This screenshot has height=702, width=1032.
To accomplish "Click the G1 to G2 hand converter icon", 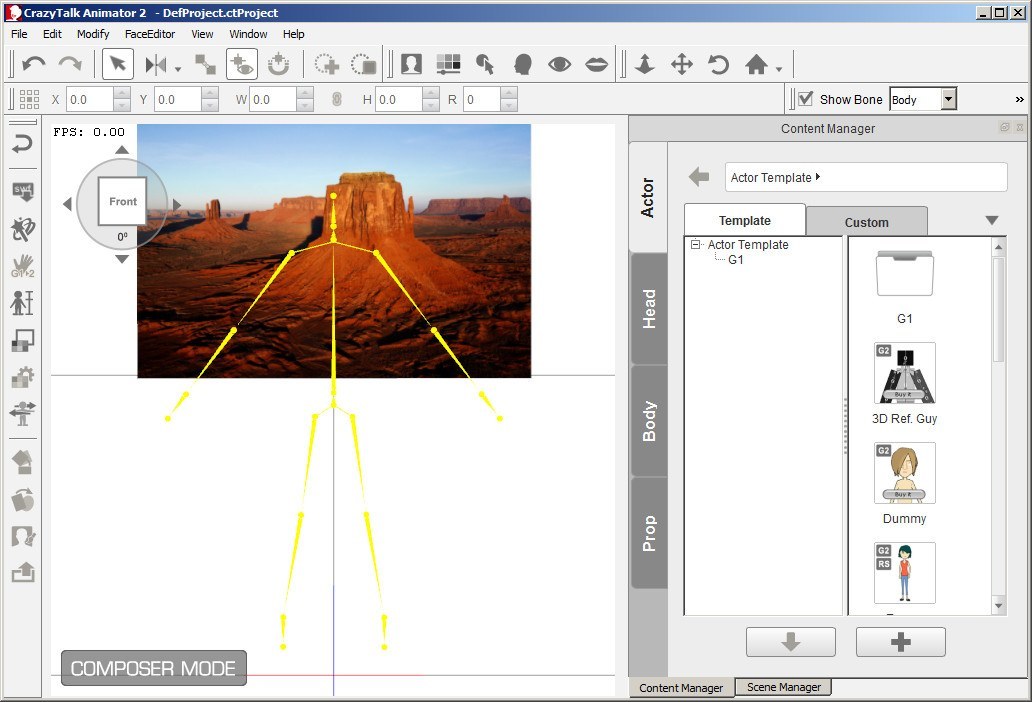I will point(22,266).
